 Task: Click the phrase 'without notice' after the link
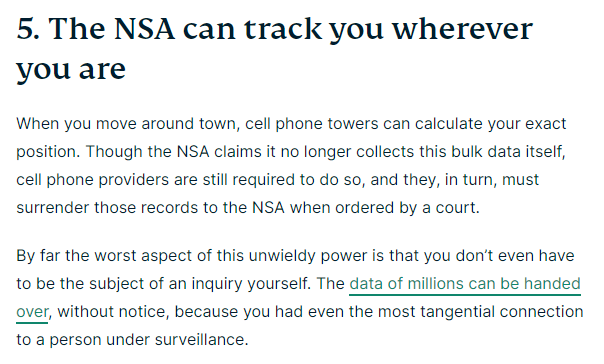pyautogui.click(x=111, y=312)
